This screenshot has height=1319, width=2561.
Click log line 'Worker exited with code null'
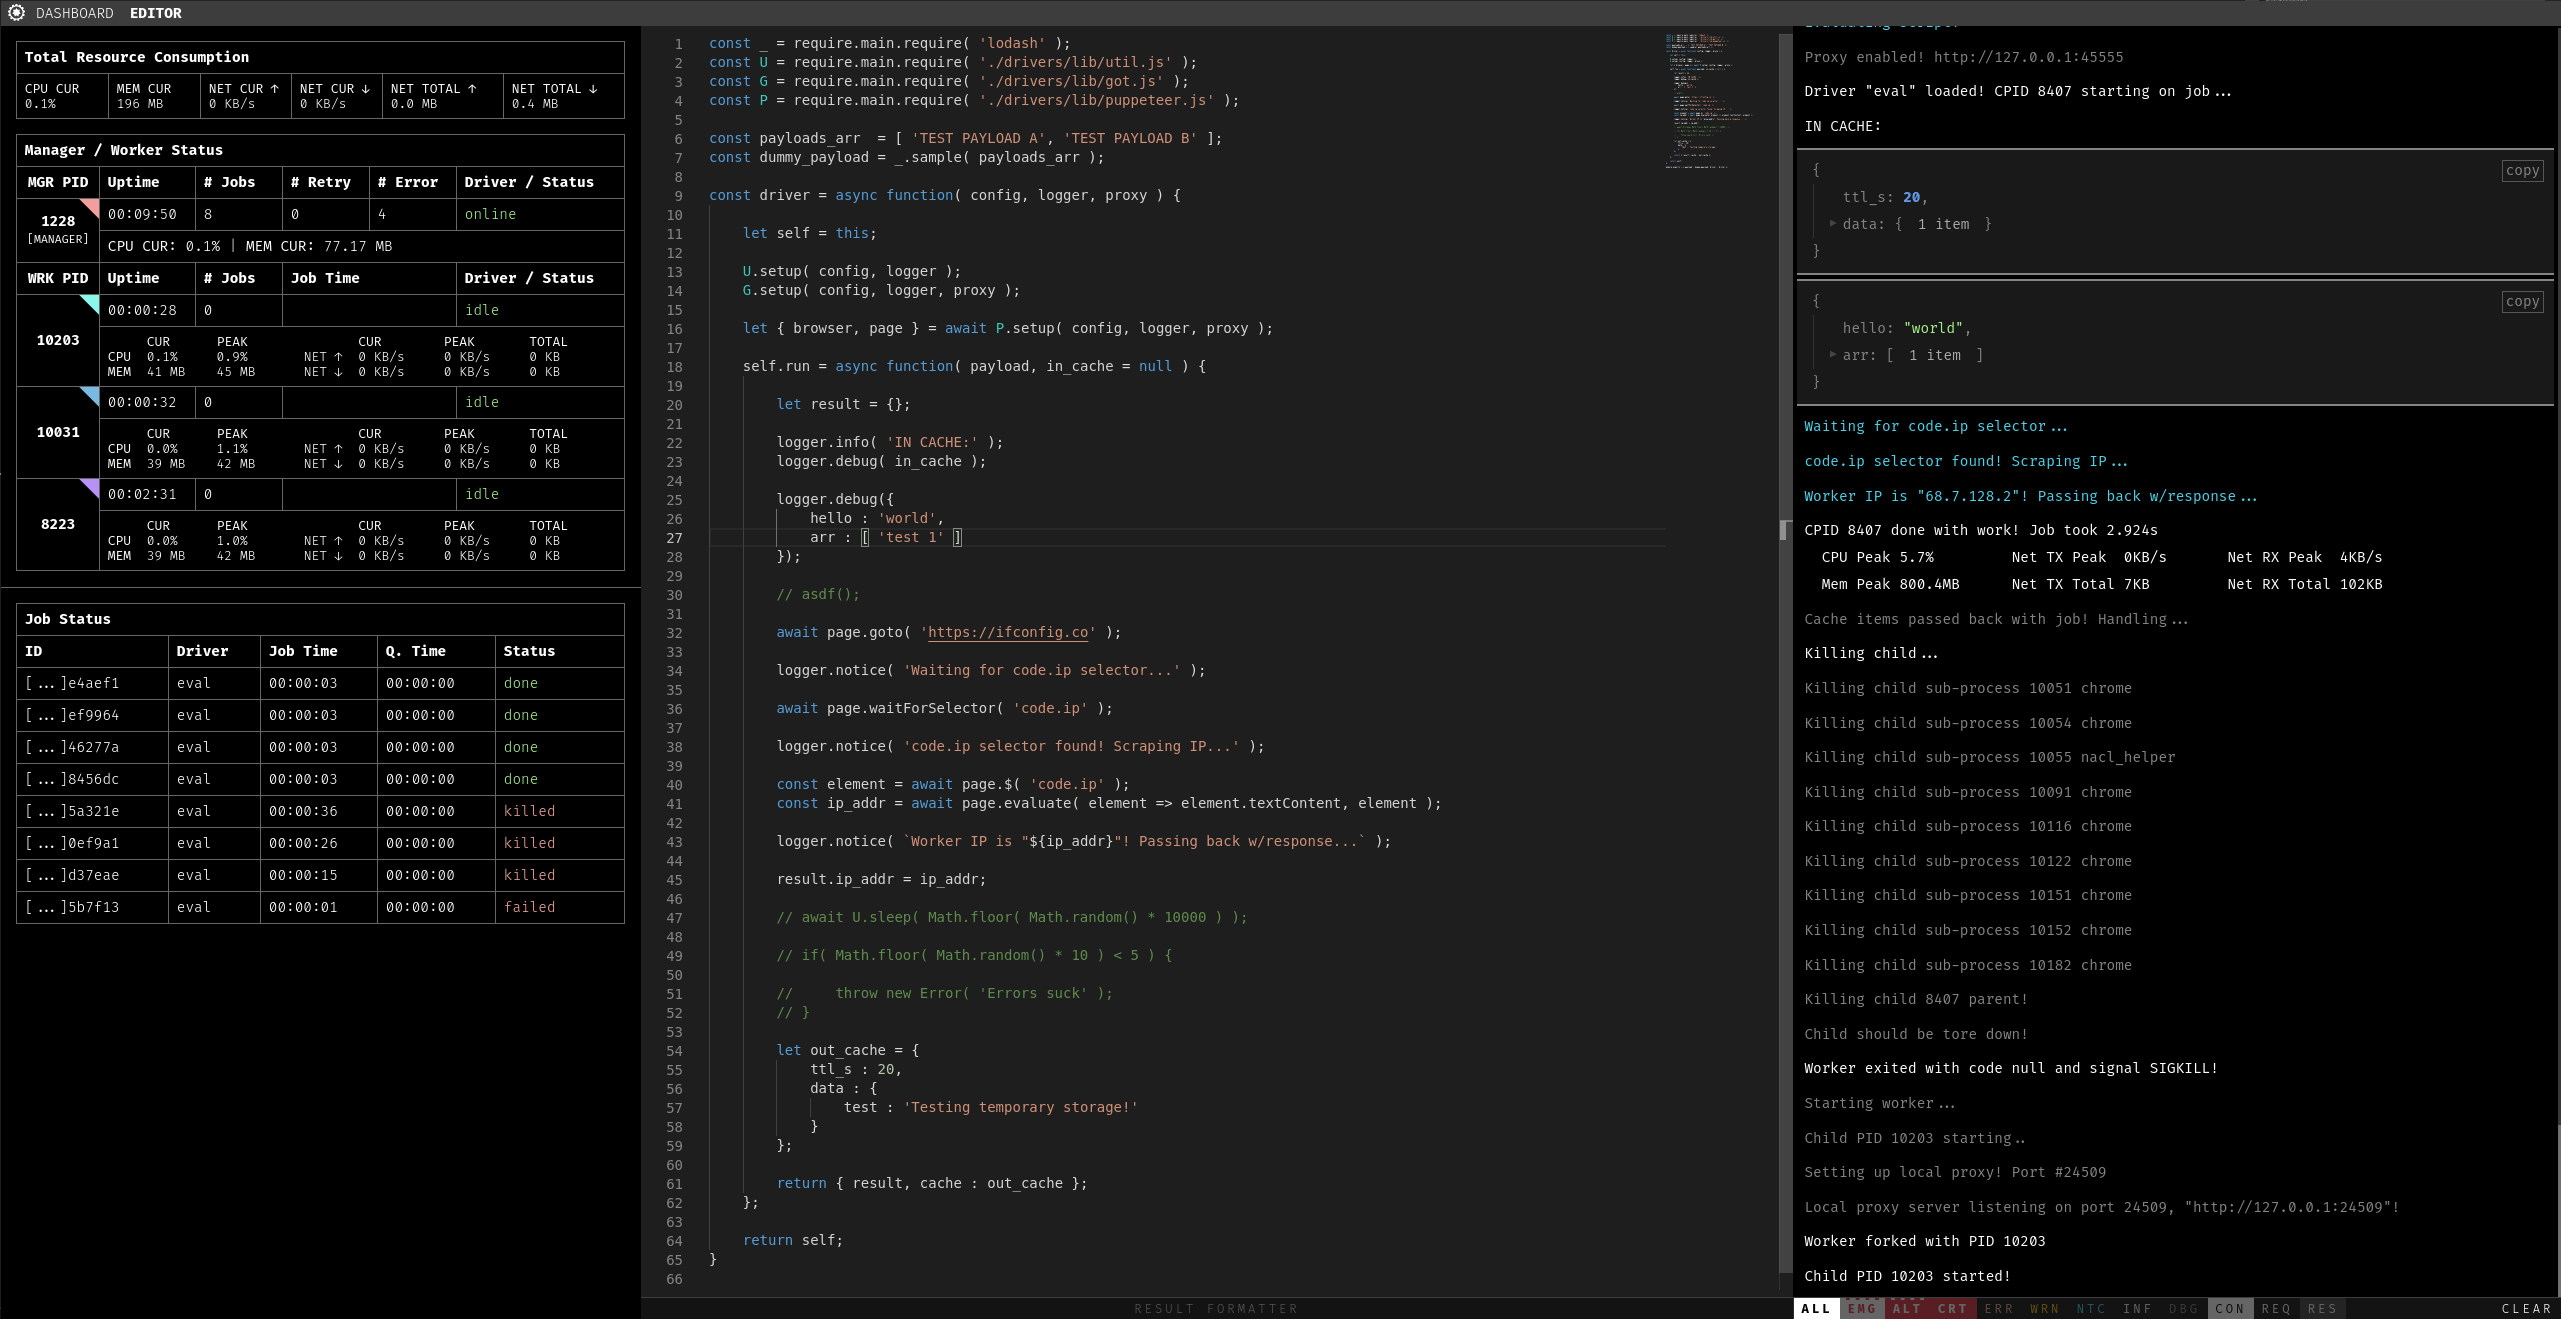click(2010, 1068)
